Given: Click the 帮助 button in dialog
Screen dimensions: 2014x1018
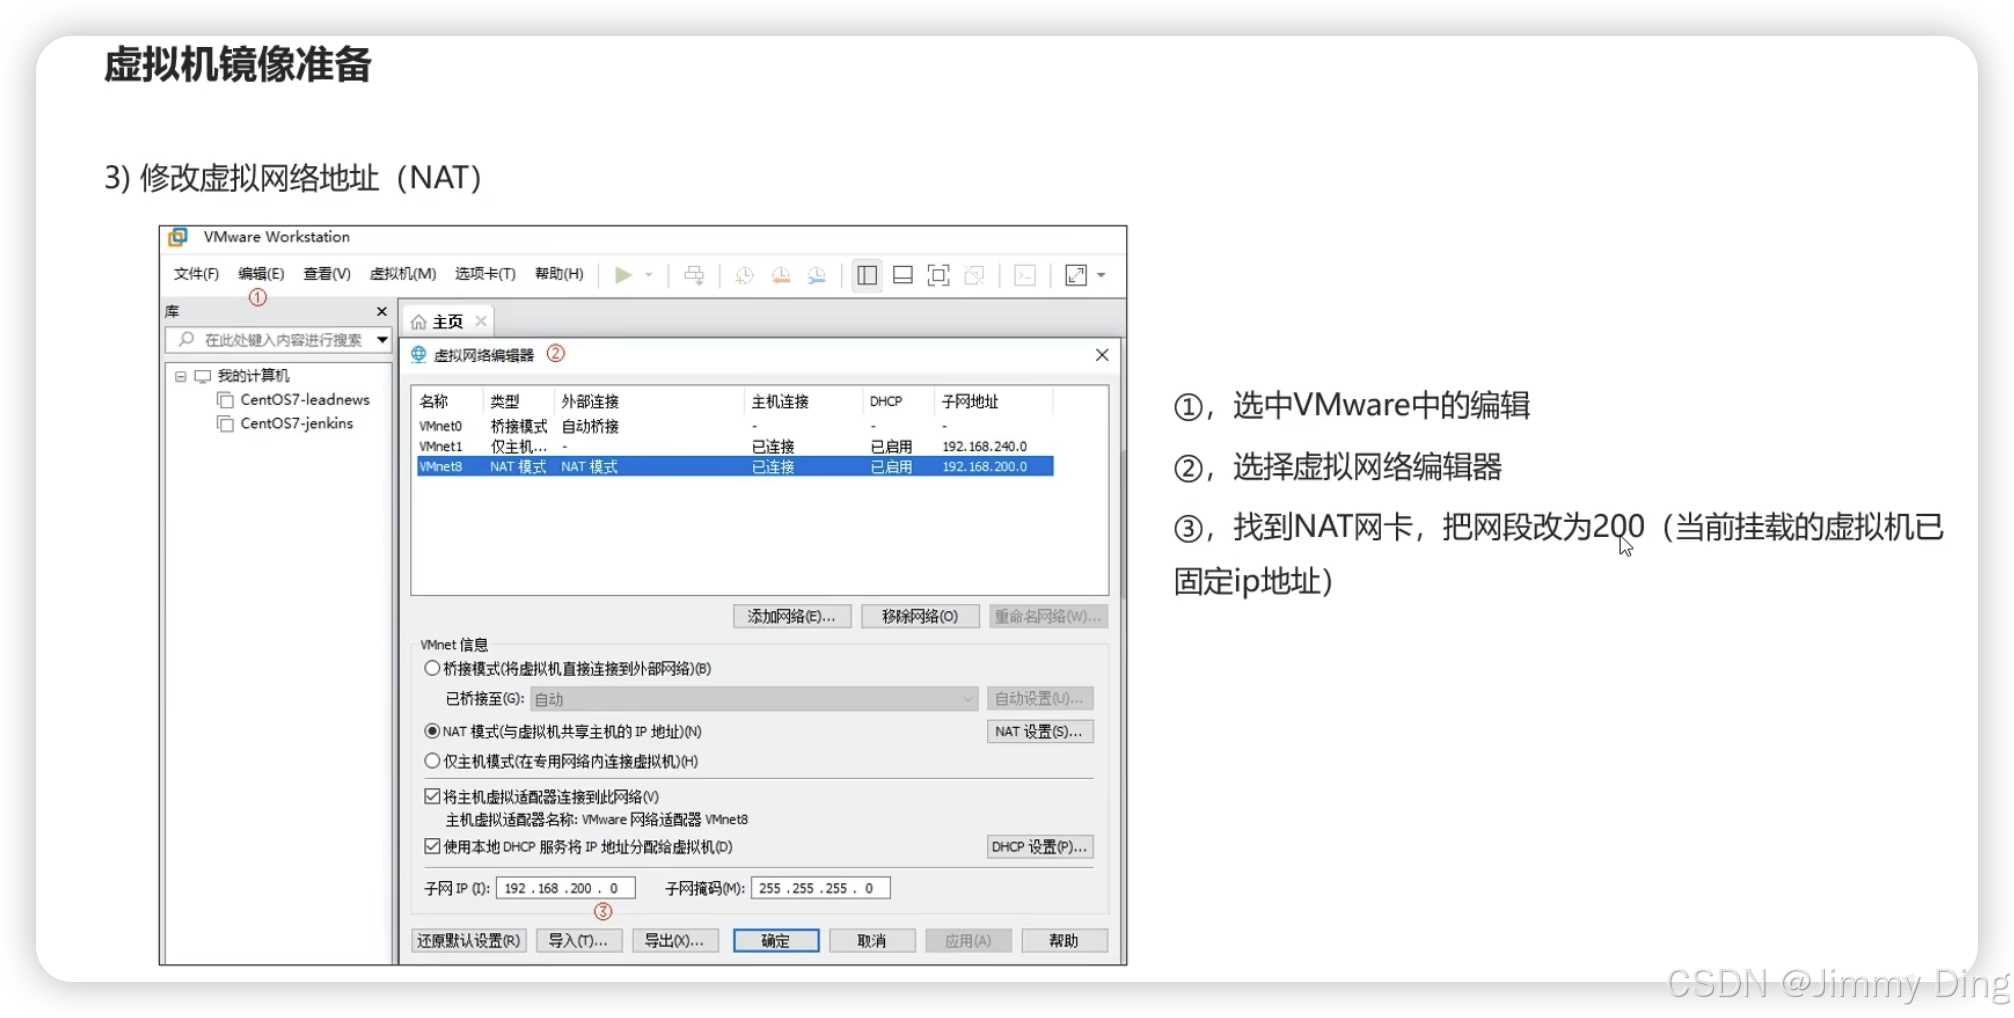Looking at the screenshot, I should tap(1064, 942).
